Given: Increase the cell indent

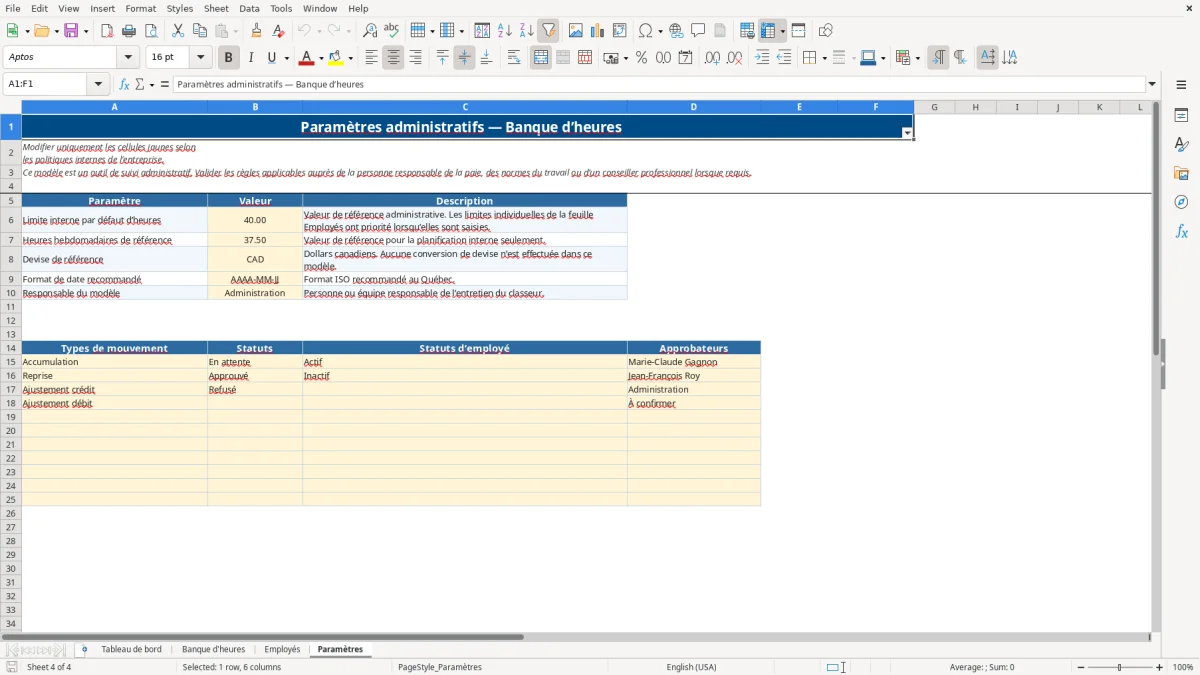Looking at the screenshot, I should [762, 58].
